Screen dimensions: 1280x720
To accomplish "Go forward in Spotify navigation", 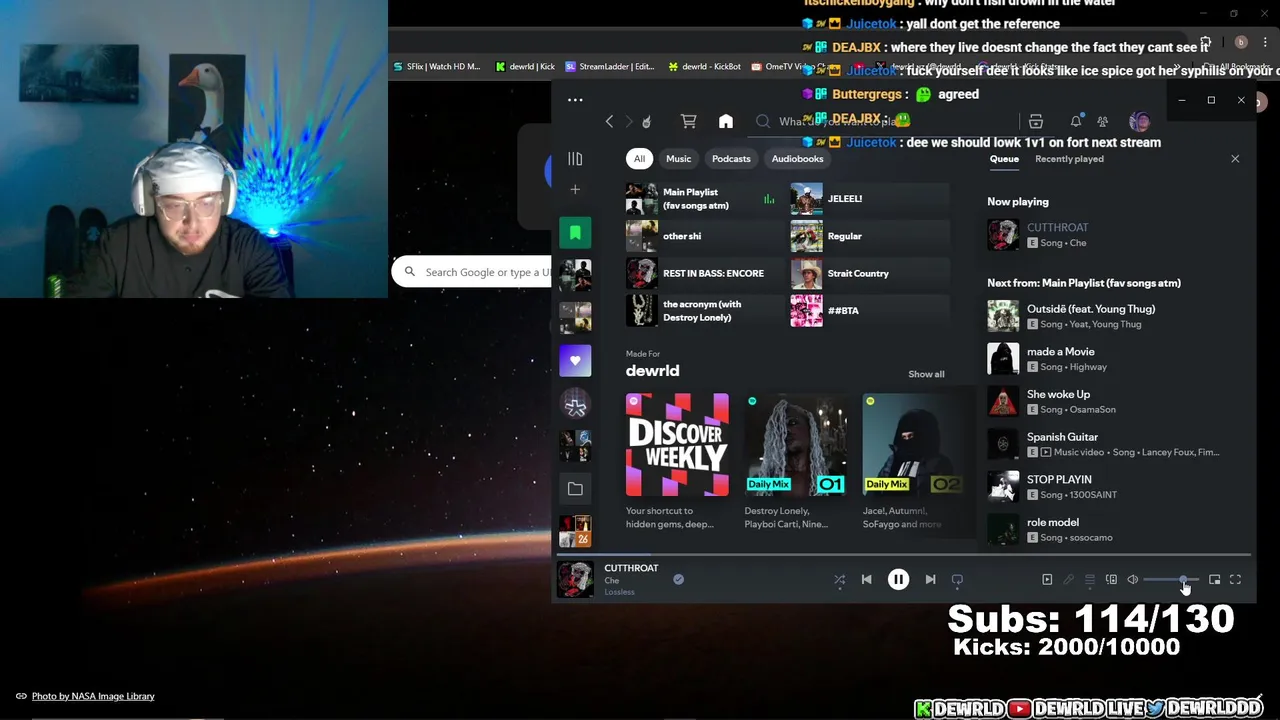I will pyautogui.click(x=628, y=121).
